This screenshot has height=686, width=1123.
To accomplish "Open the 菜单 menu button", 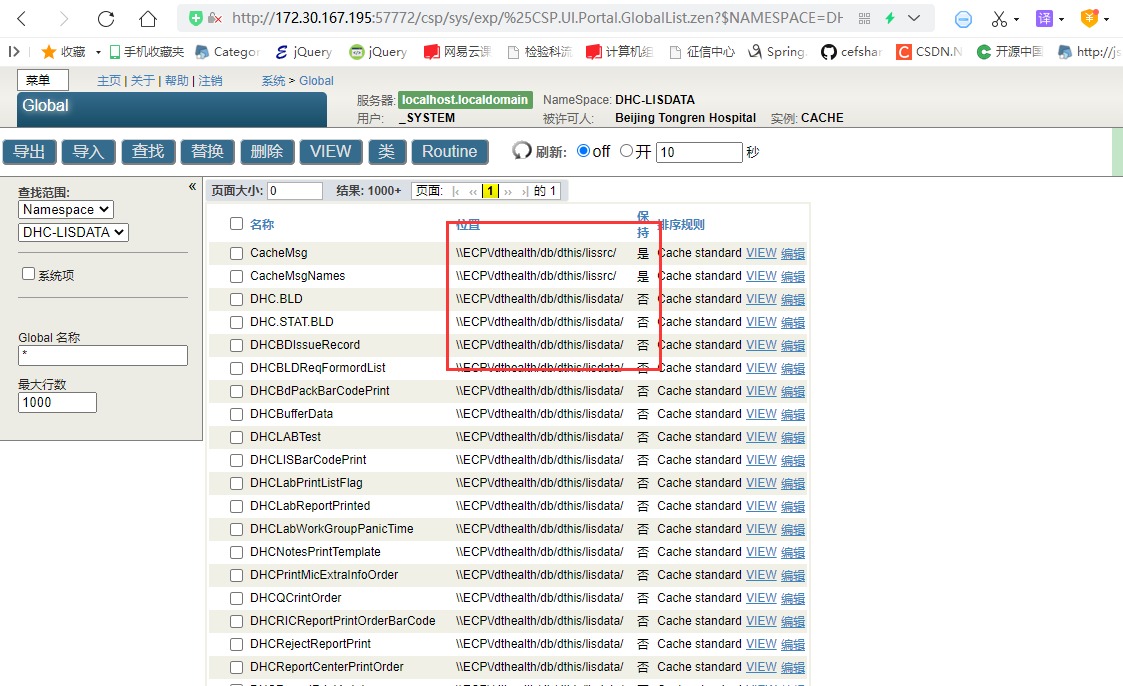I will [43, 80].
